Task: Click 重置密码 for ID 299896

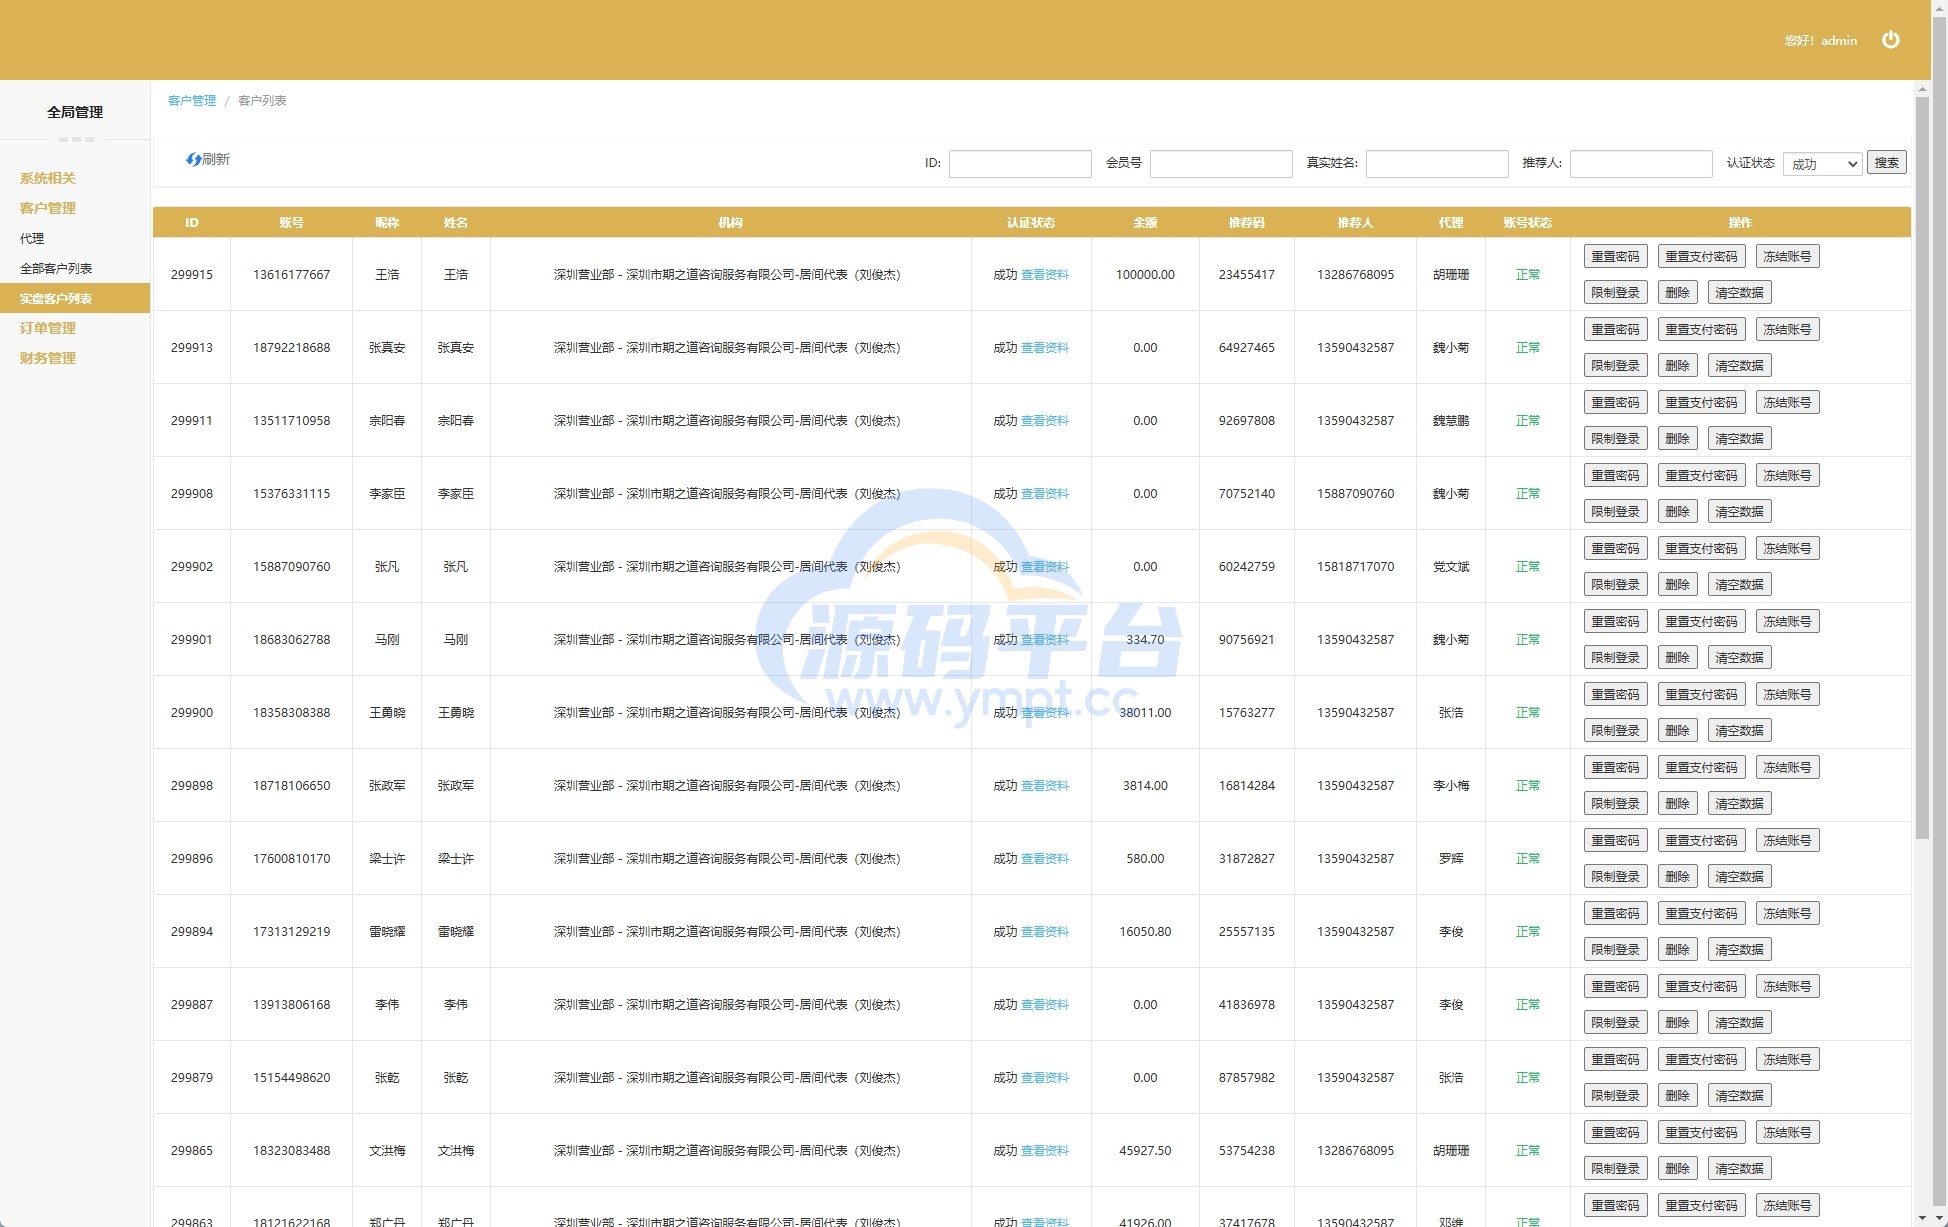Action: [1615, 841]
